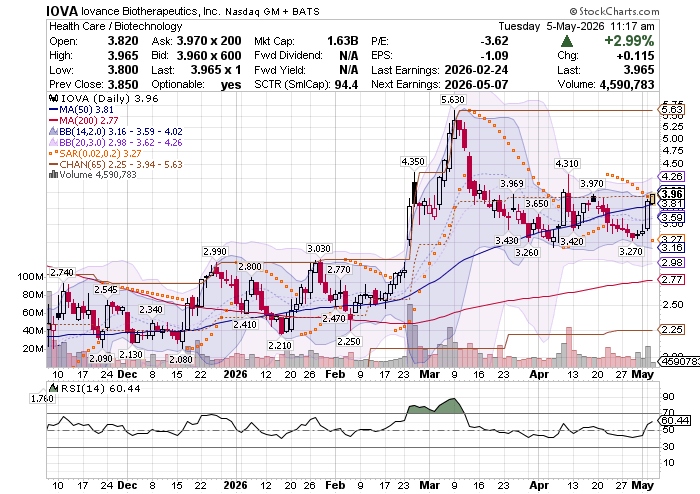Image resolution: width=700 pixels, height=494 pixels.
Task: Click the Next Earnings date 2026-05-07
Action: [476, 84]
